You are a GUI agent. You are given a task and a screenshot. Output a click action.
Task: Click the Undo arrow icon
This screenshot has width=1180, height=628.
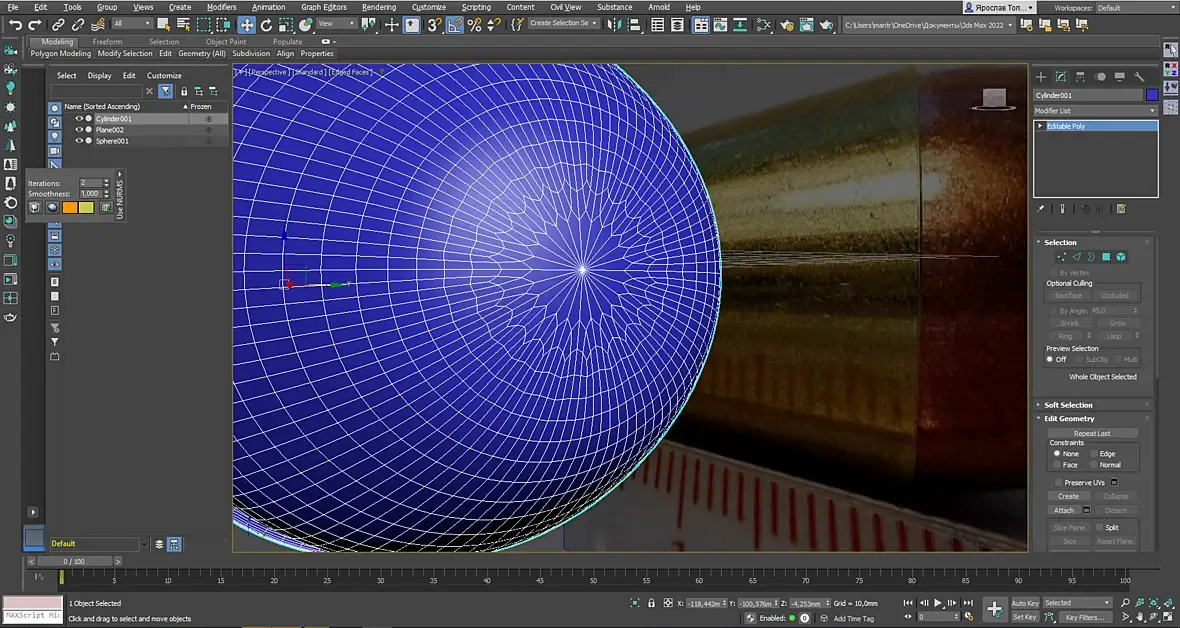15,25
